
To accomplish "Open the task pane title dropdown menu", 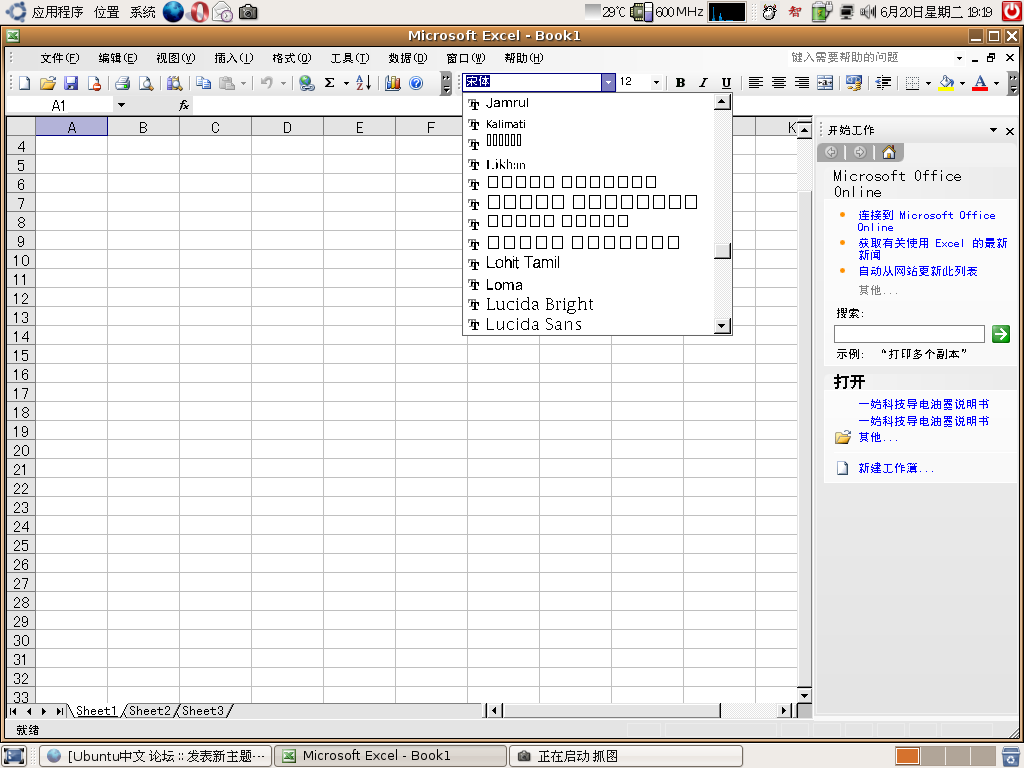I will (x=993, y=130).
